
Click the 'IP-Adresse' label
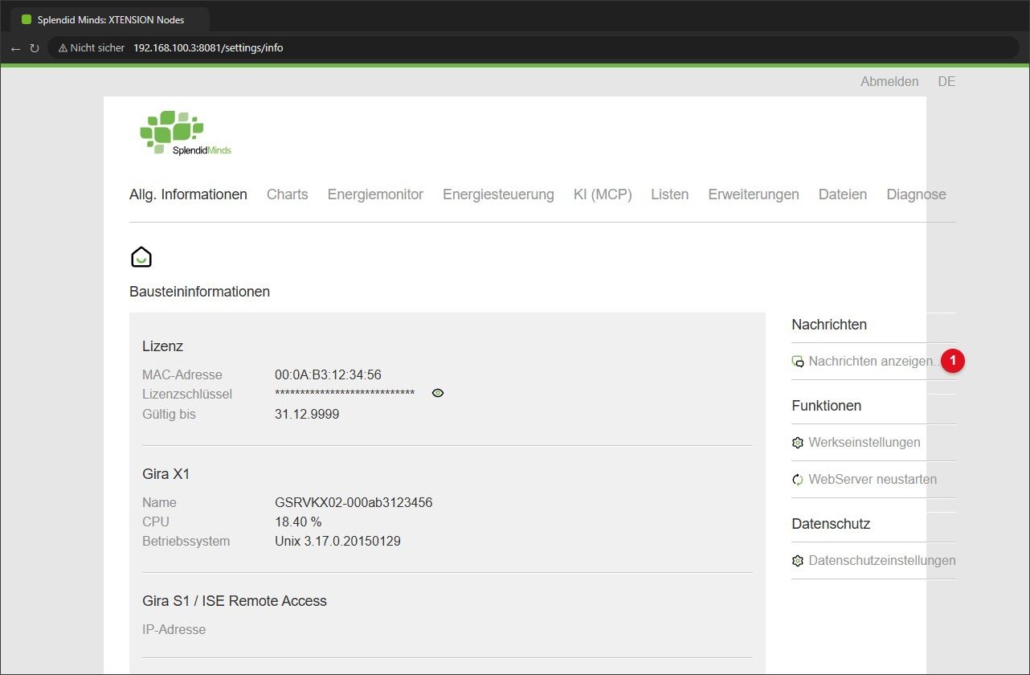(173, 630)
